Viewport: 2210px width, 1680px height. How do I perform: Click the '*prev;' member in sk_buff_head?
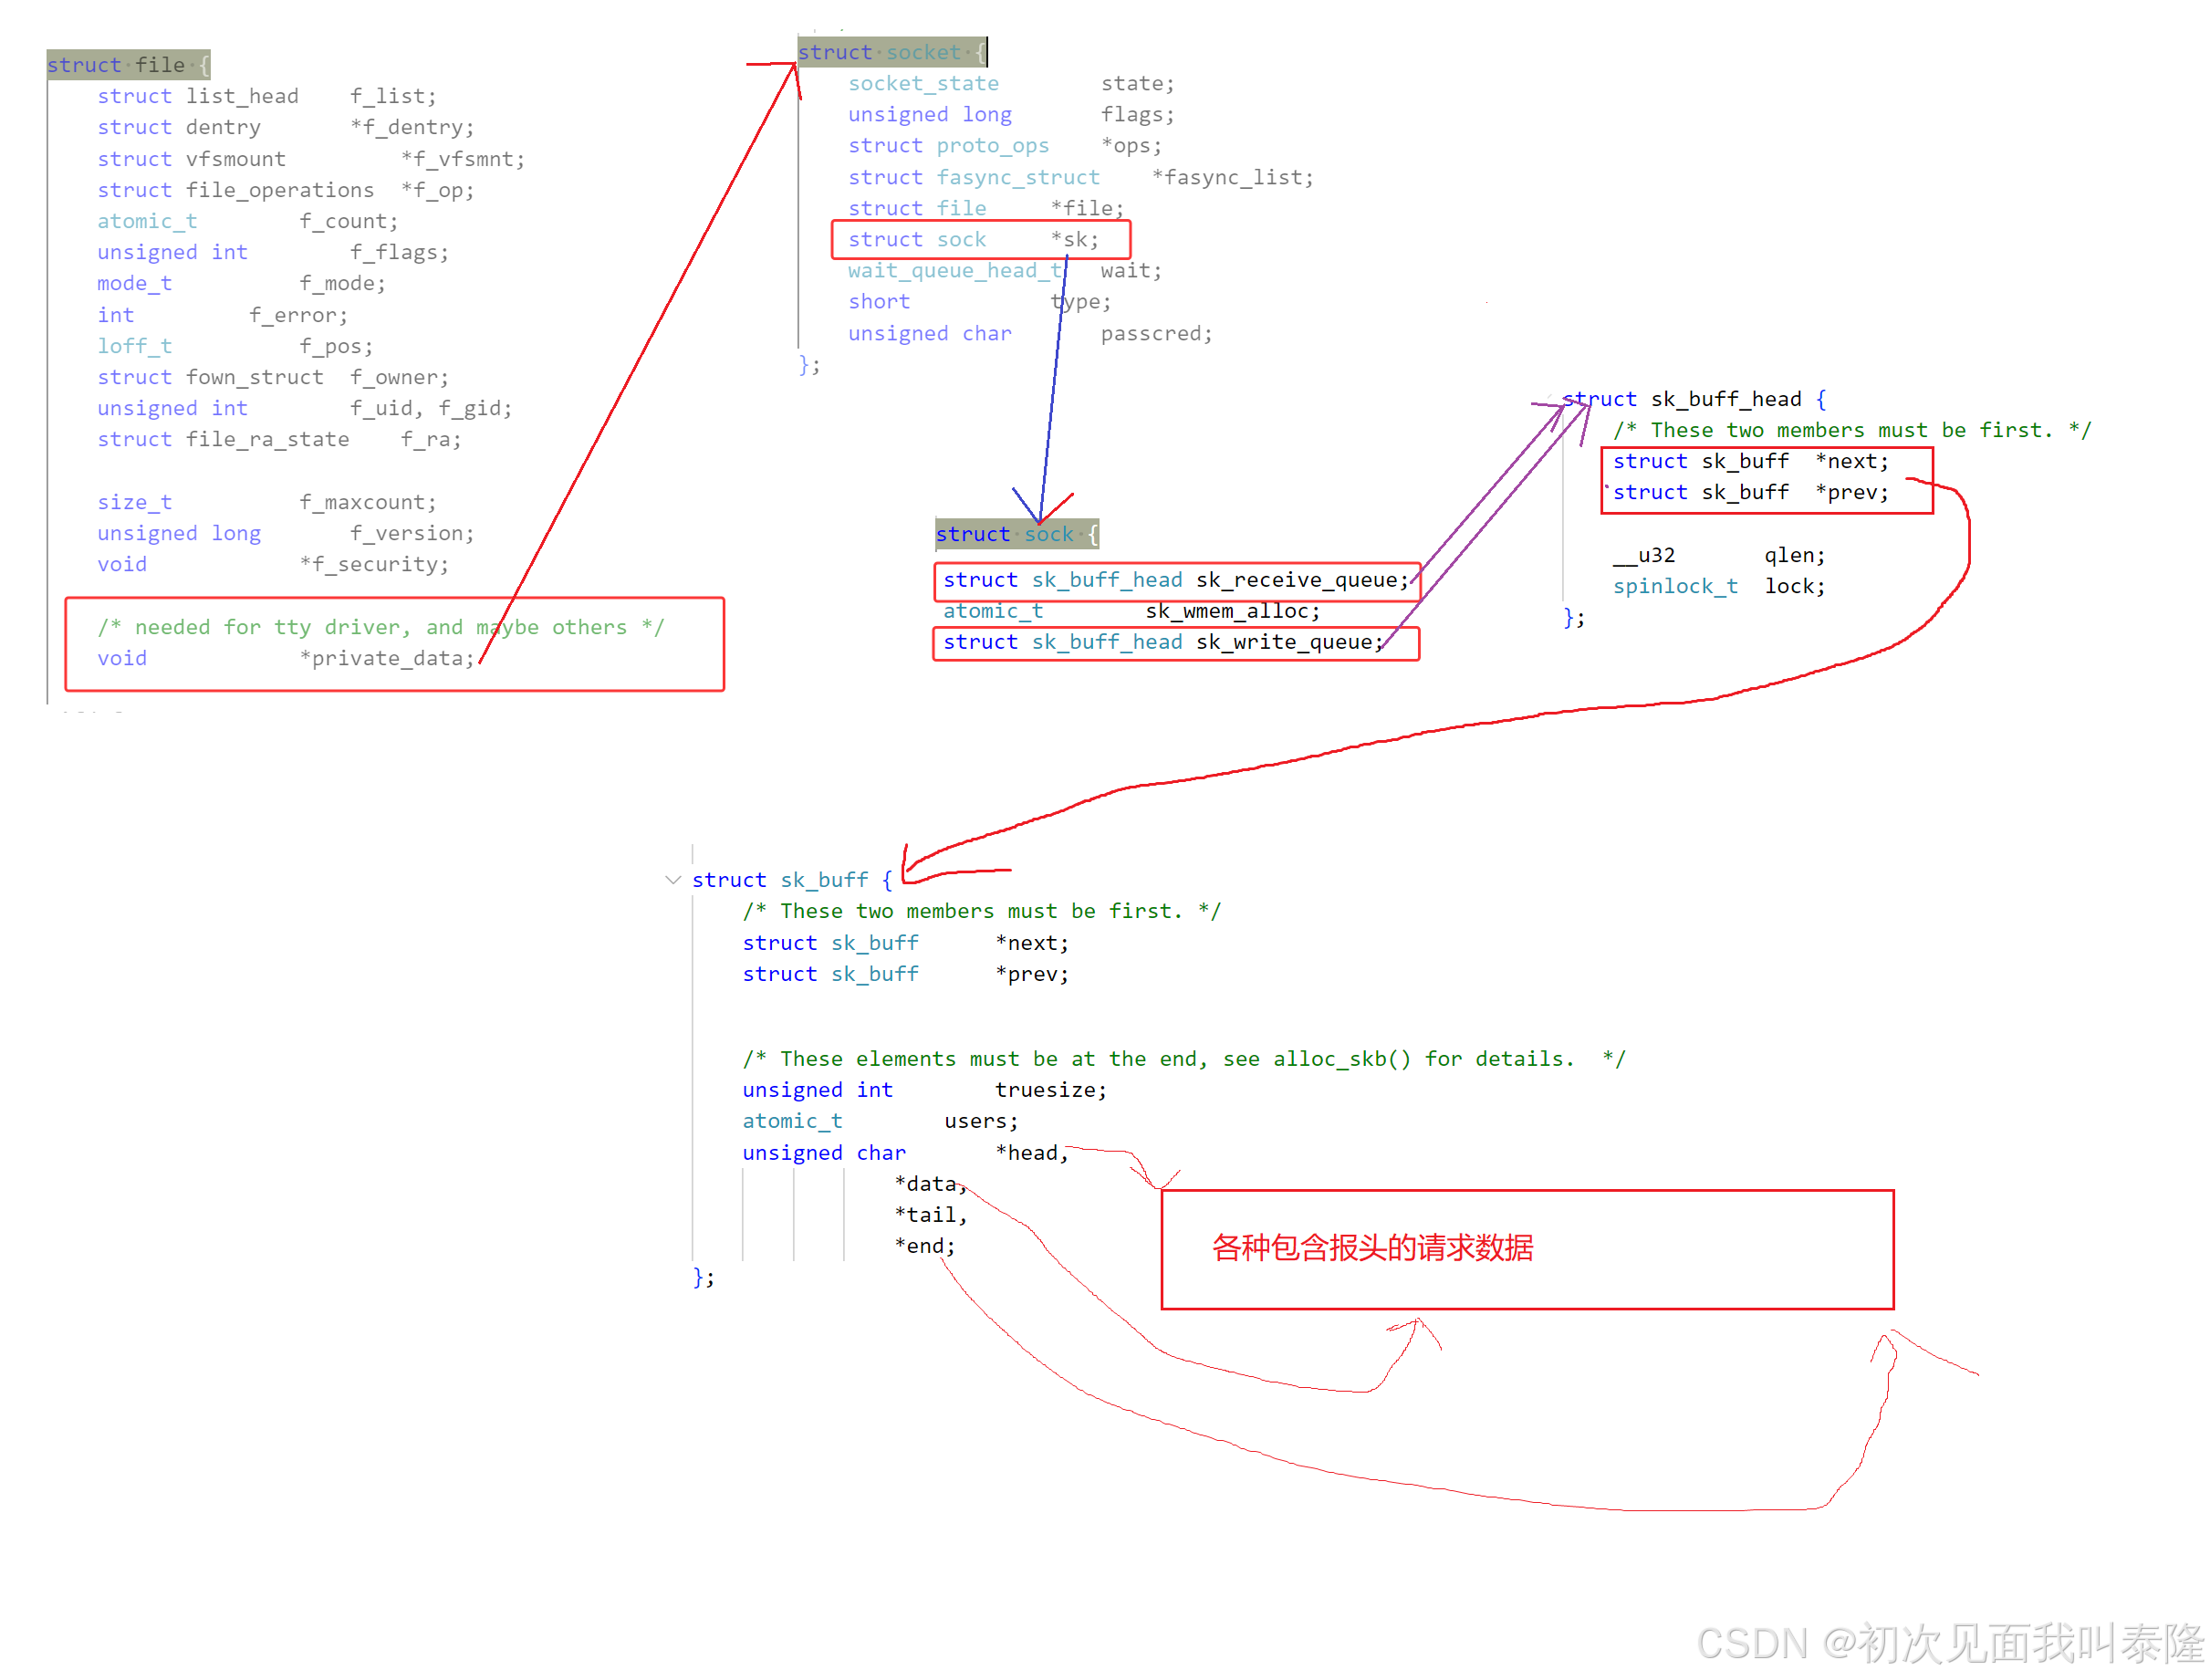pos(1851,492)
